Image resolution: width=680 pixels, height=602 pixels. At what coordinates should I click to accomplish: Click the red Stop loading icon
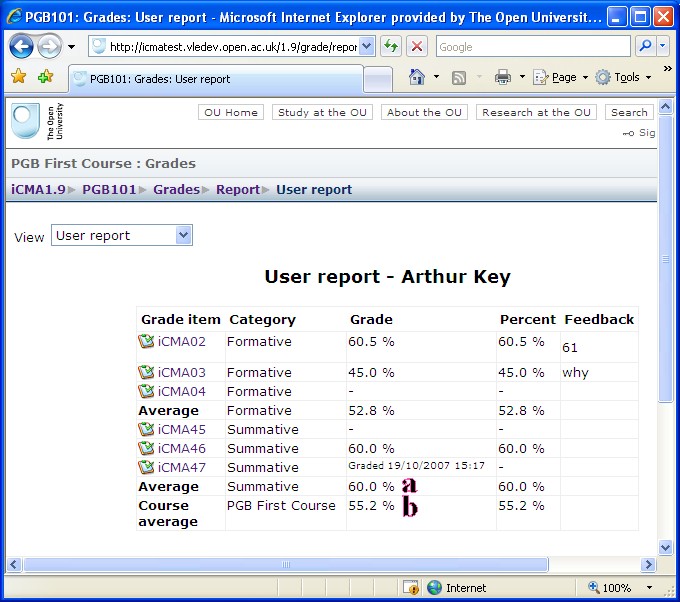click(x=417, y=46)
